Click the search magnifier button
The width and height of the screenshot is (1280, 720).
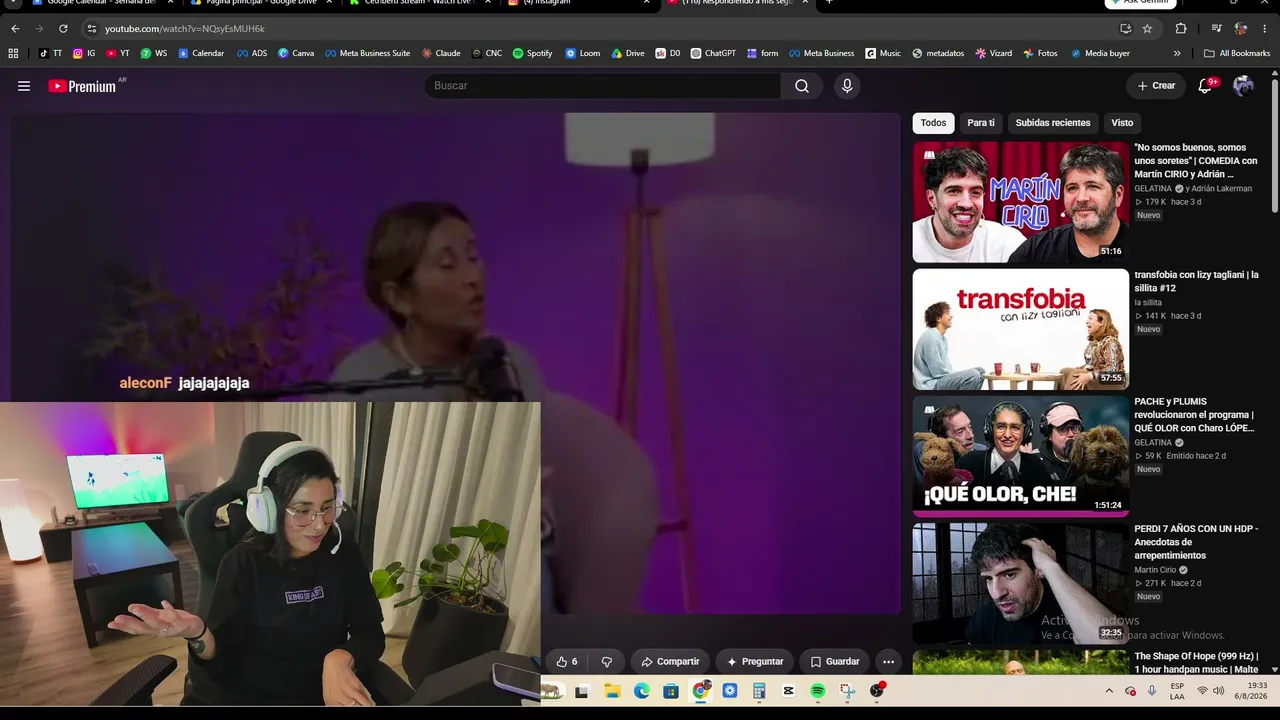(802, 86)
